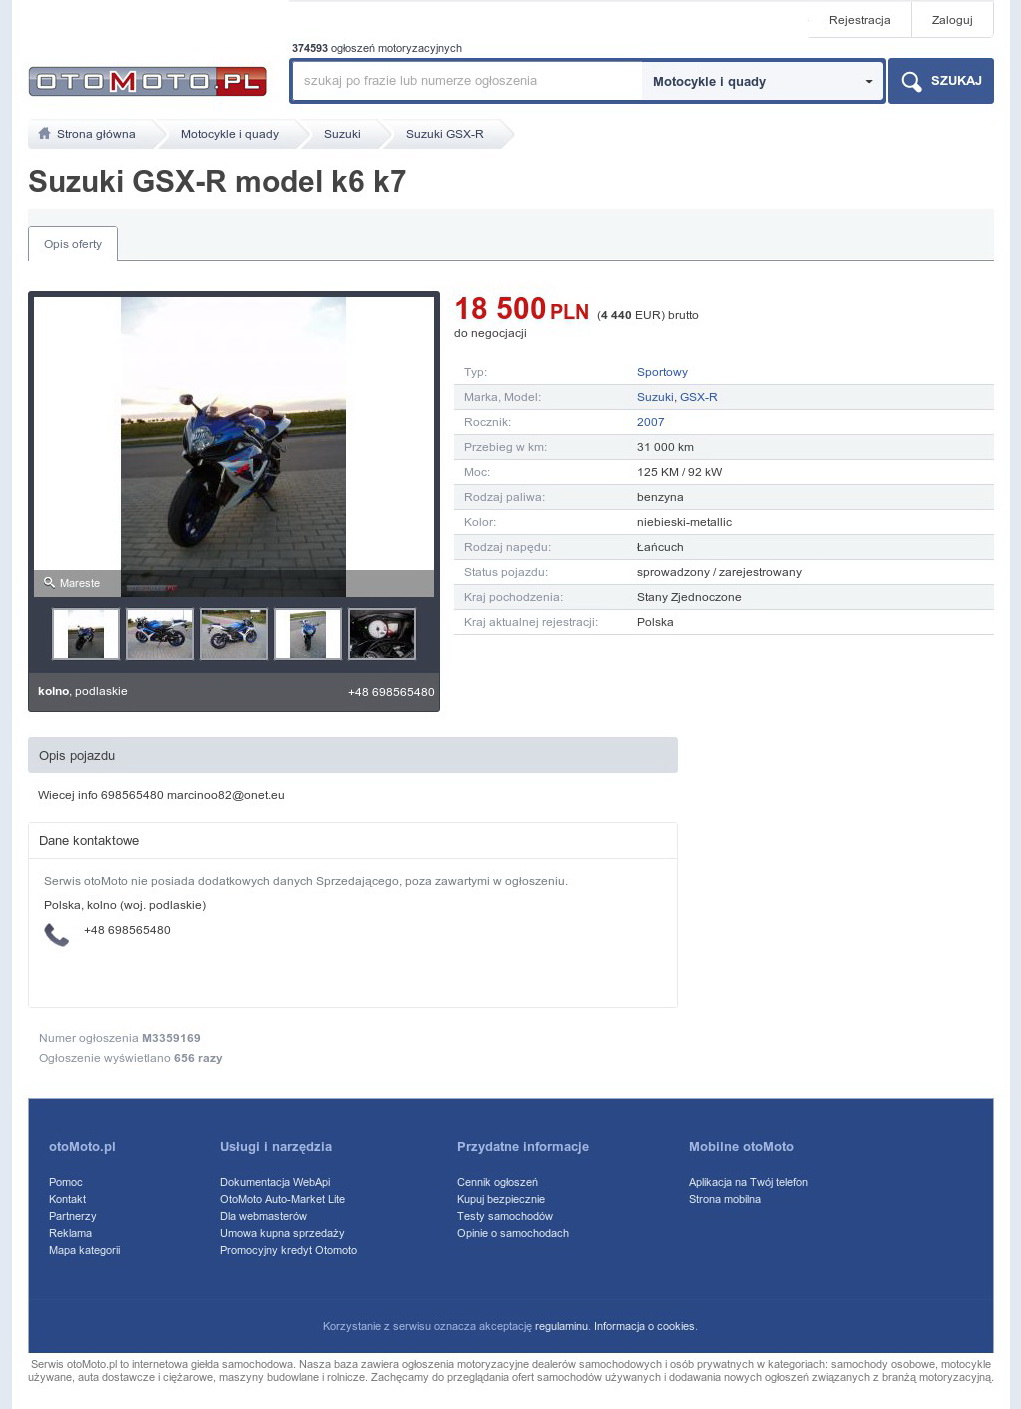This screenshot has height=1409, width=1021.
Task: Click the ad number M3359169
Action: coord(171,1038)
